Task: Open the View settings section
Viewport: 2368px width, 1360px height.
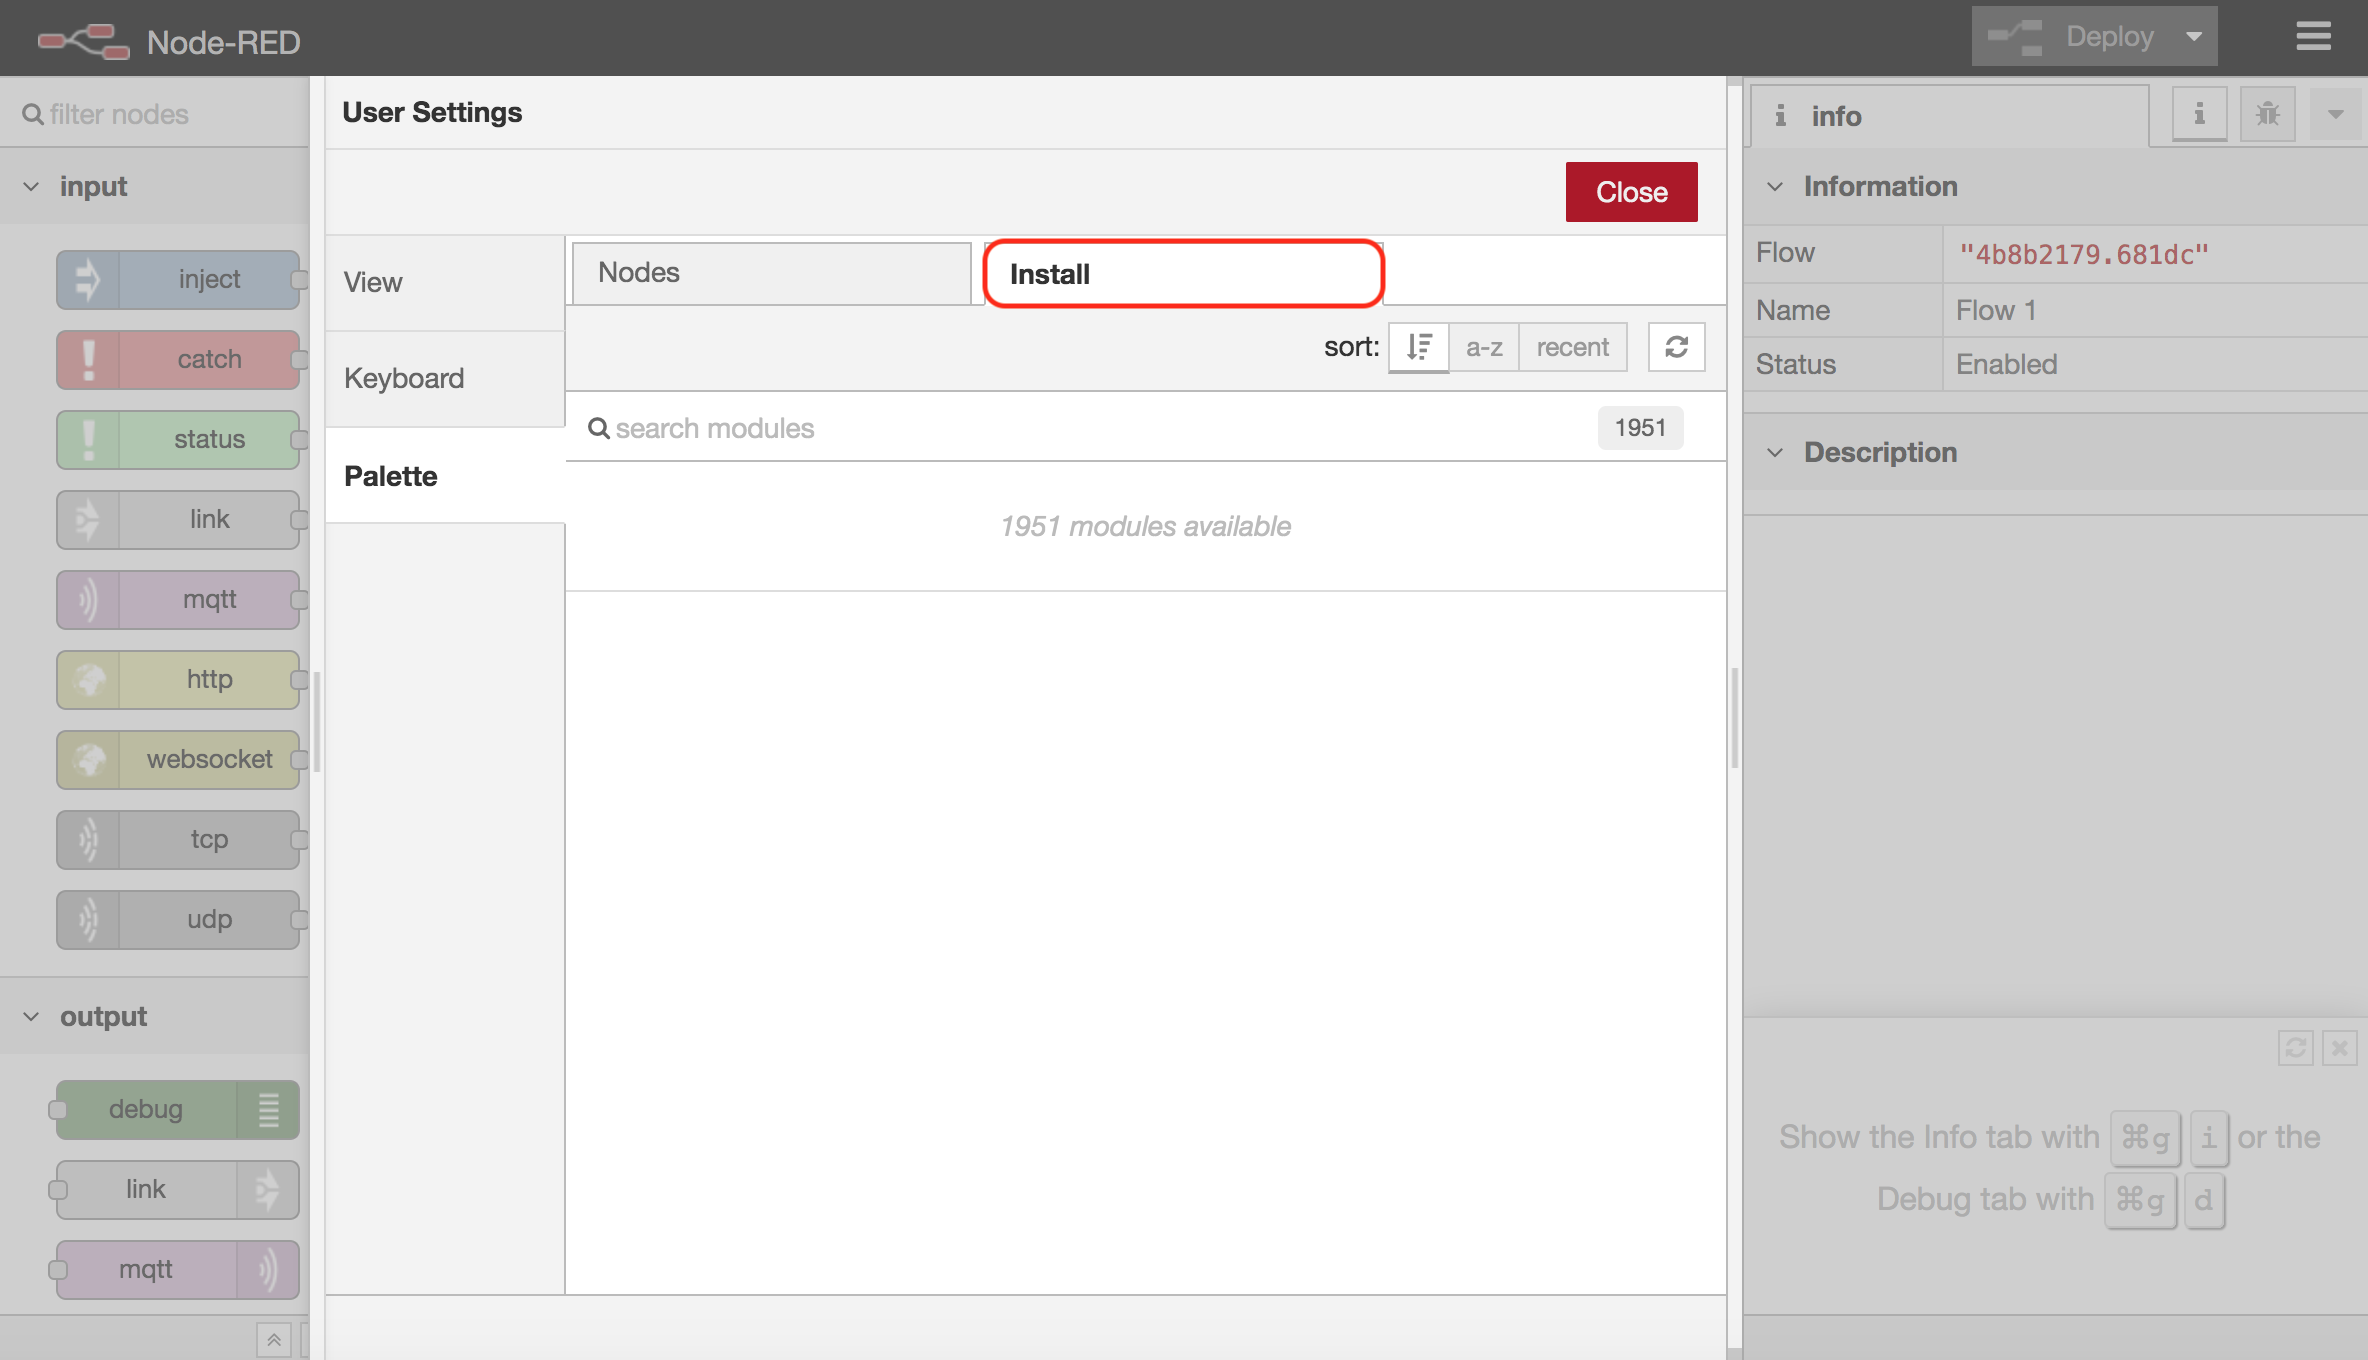Action: (445, 283)
